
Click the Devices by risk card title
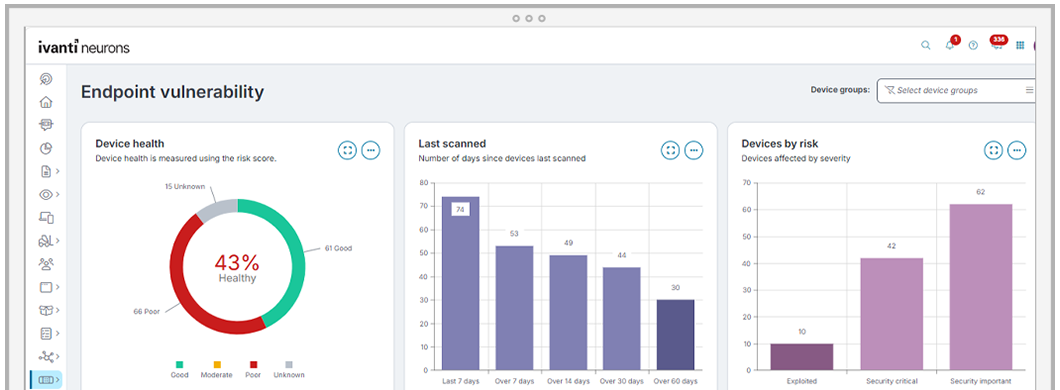[x=779, y=143]
